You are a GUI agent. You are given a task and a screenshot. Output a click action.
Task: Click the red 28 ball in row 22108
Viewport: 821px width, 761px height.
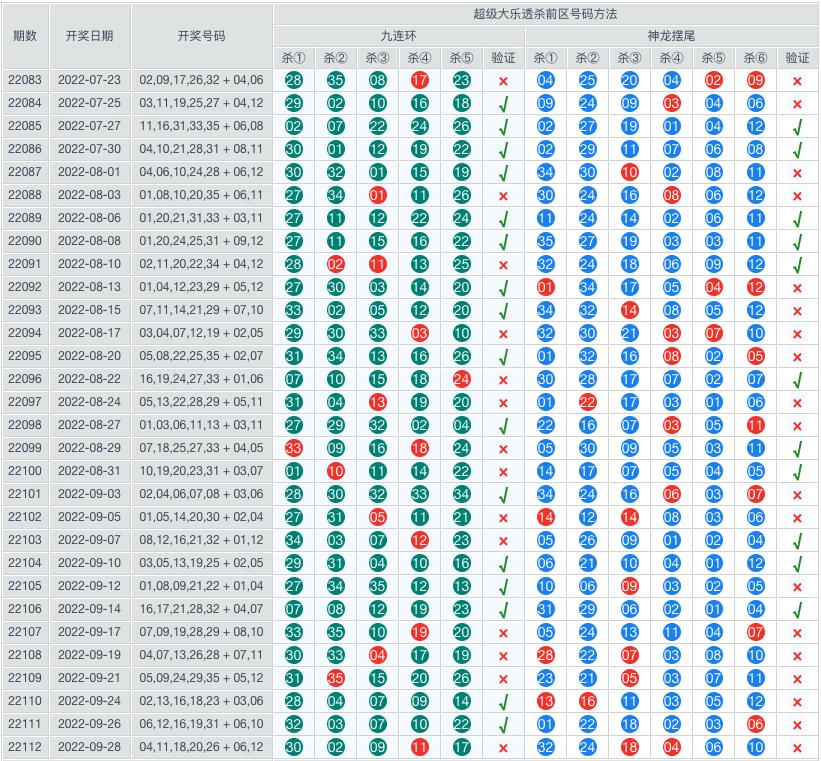[546, 655]
